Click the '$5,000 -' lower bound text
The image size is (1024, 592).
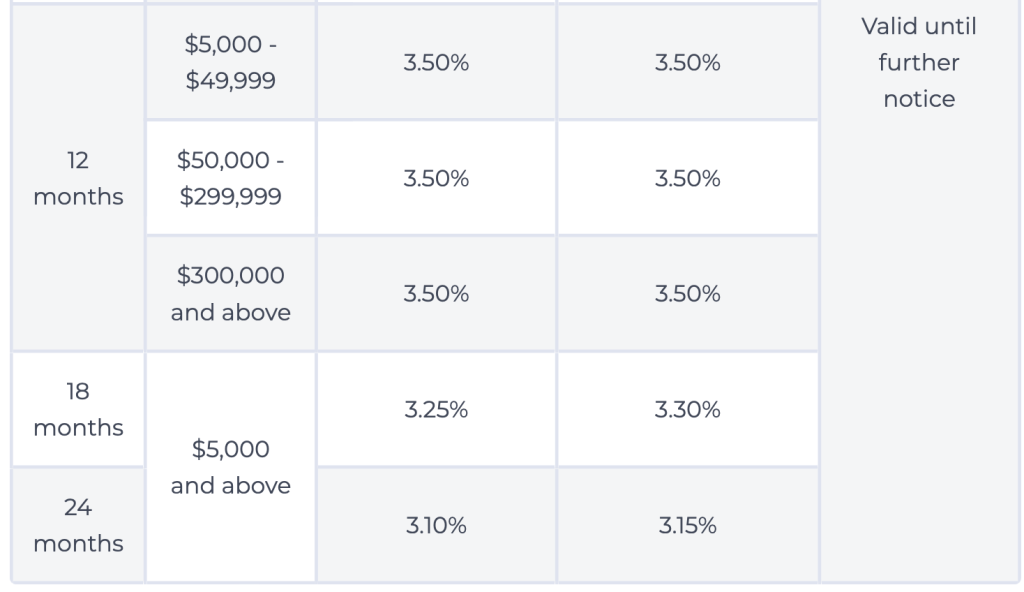[230, 44]
